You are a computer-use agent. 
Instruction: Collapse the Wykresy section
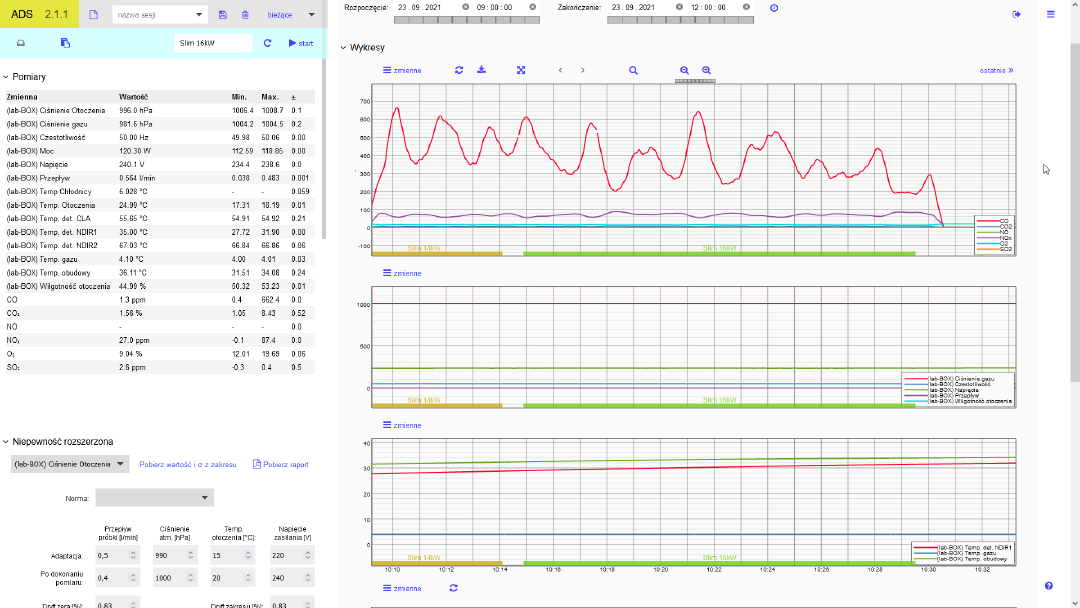point(344,47)
